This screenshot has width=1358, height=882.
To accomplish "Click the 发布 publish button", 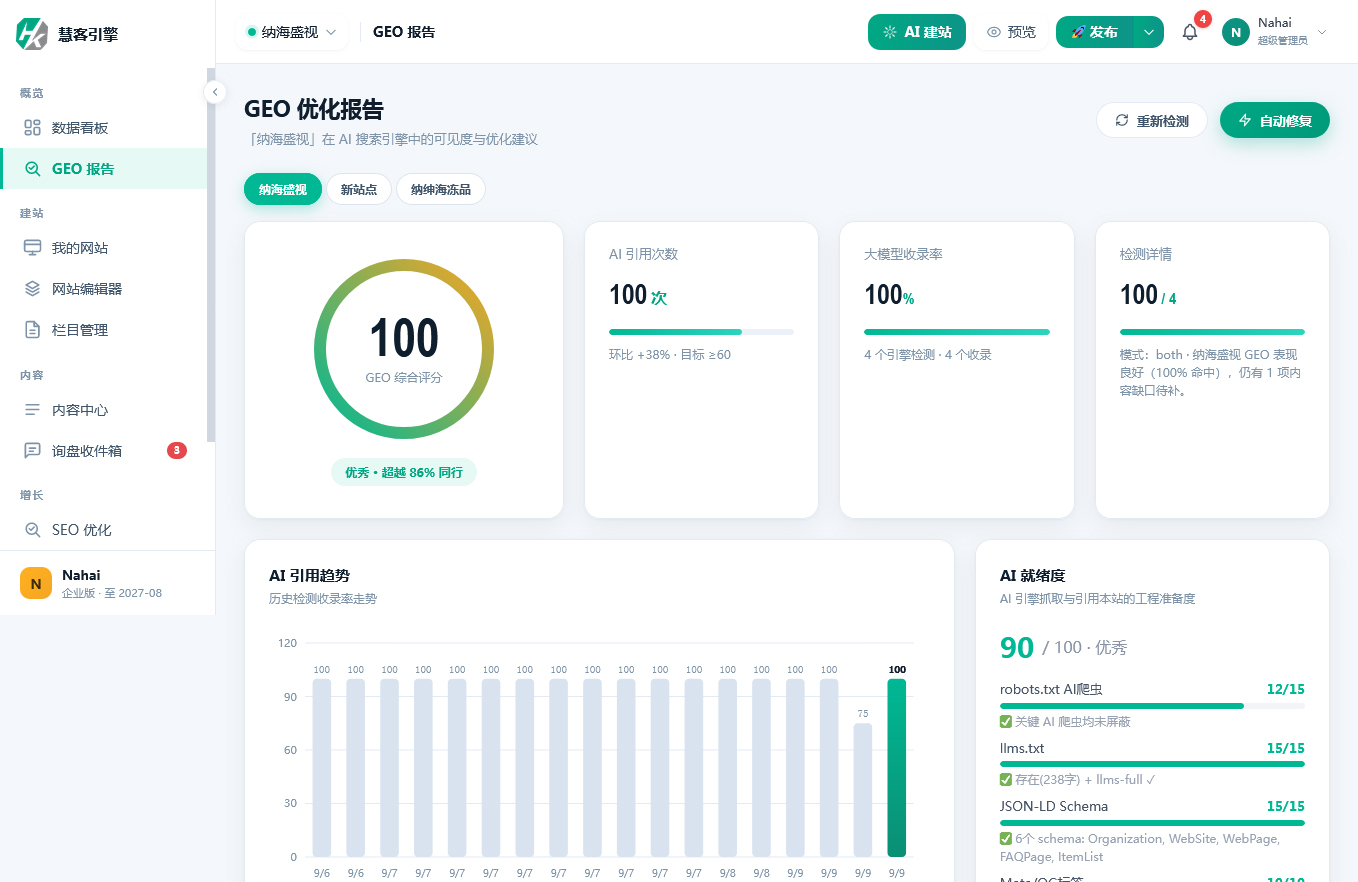I will click(1095, 32).
